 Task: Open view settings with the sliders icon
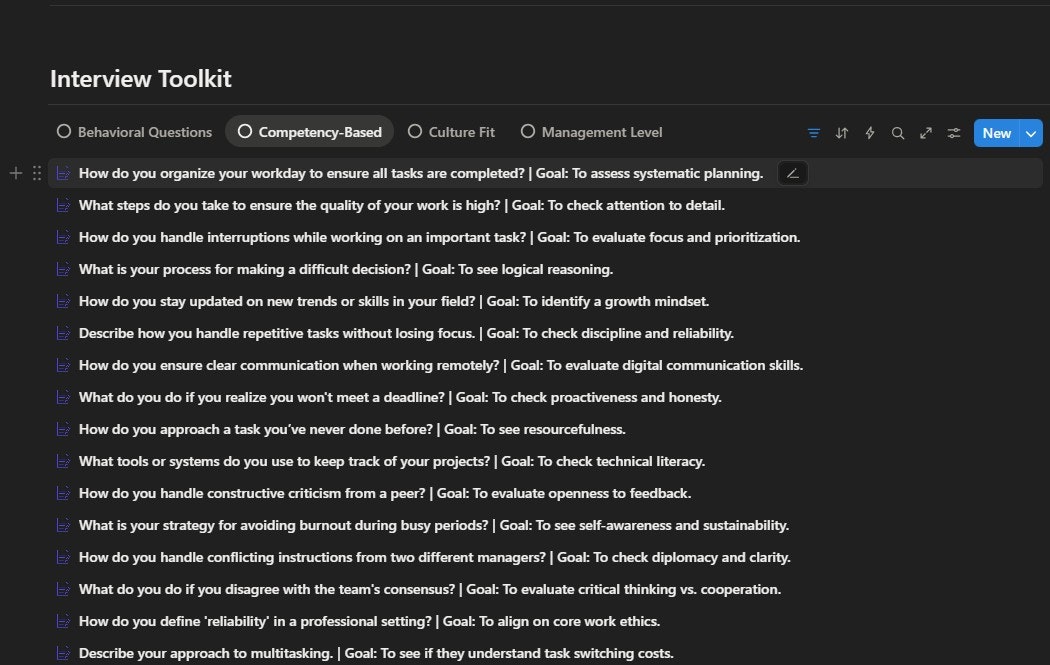(x=953, y=132)
